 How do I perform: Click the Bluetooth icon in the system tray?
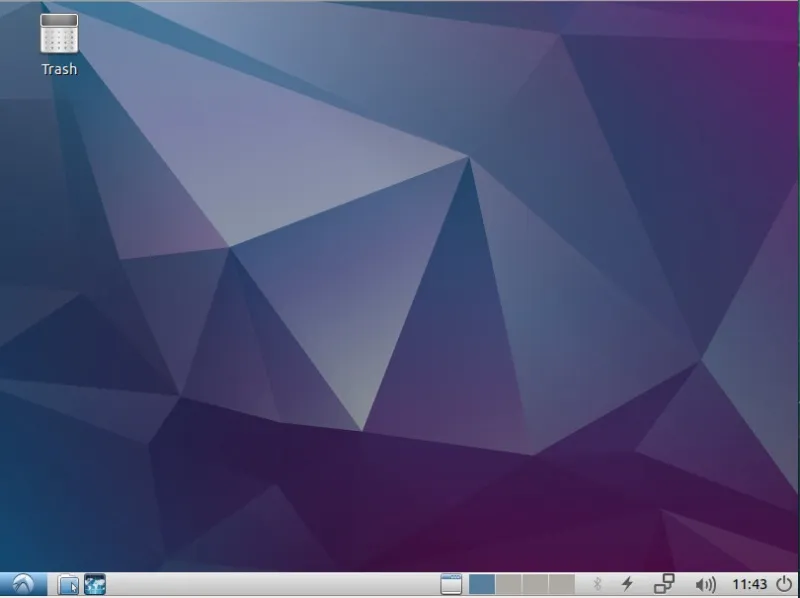(x=596, y=583)
